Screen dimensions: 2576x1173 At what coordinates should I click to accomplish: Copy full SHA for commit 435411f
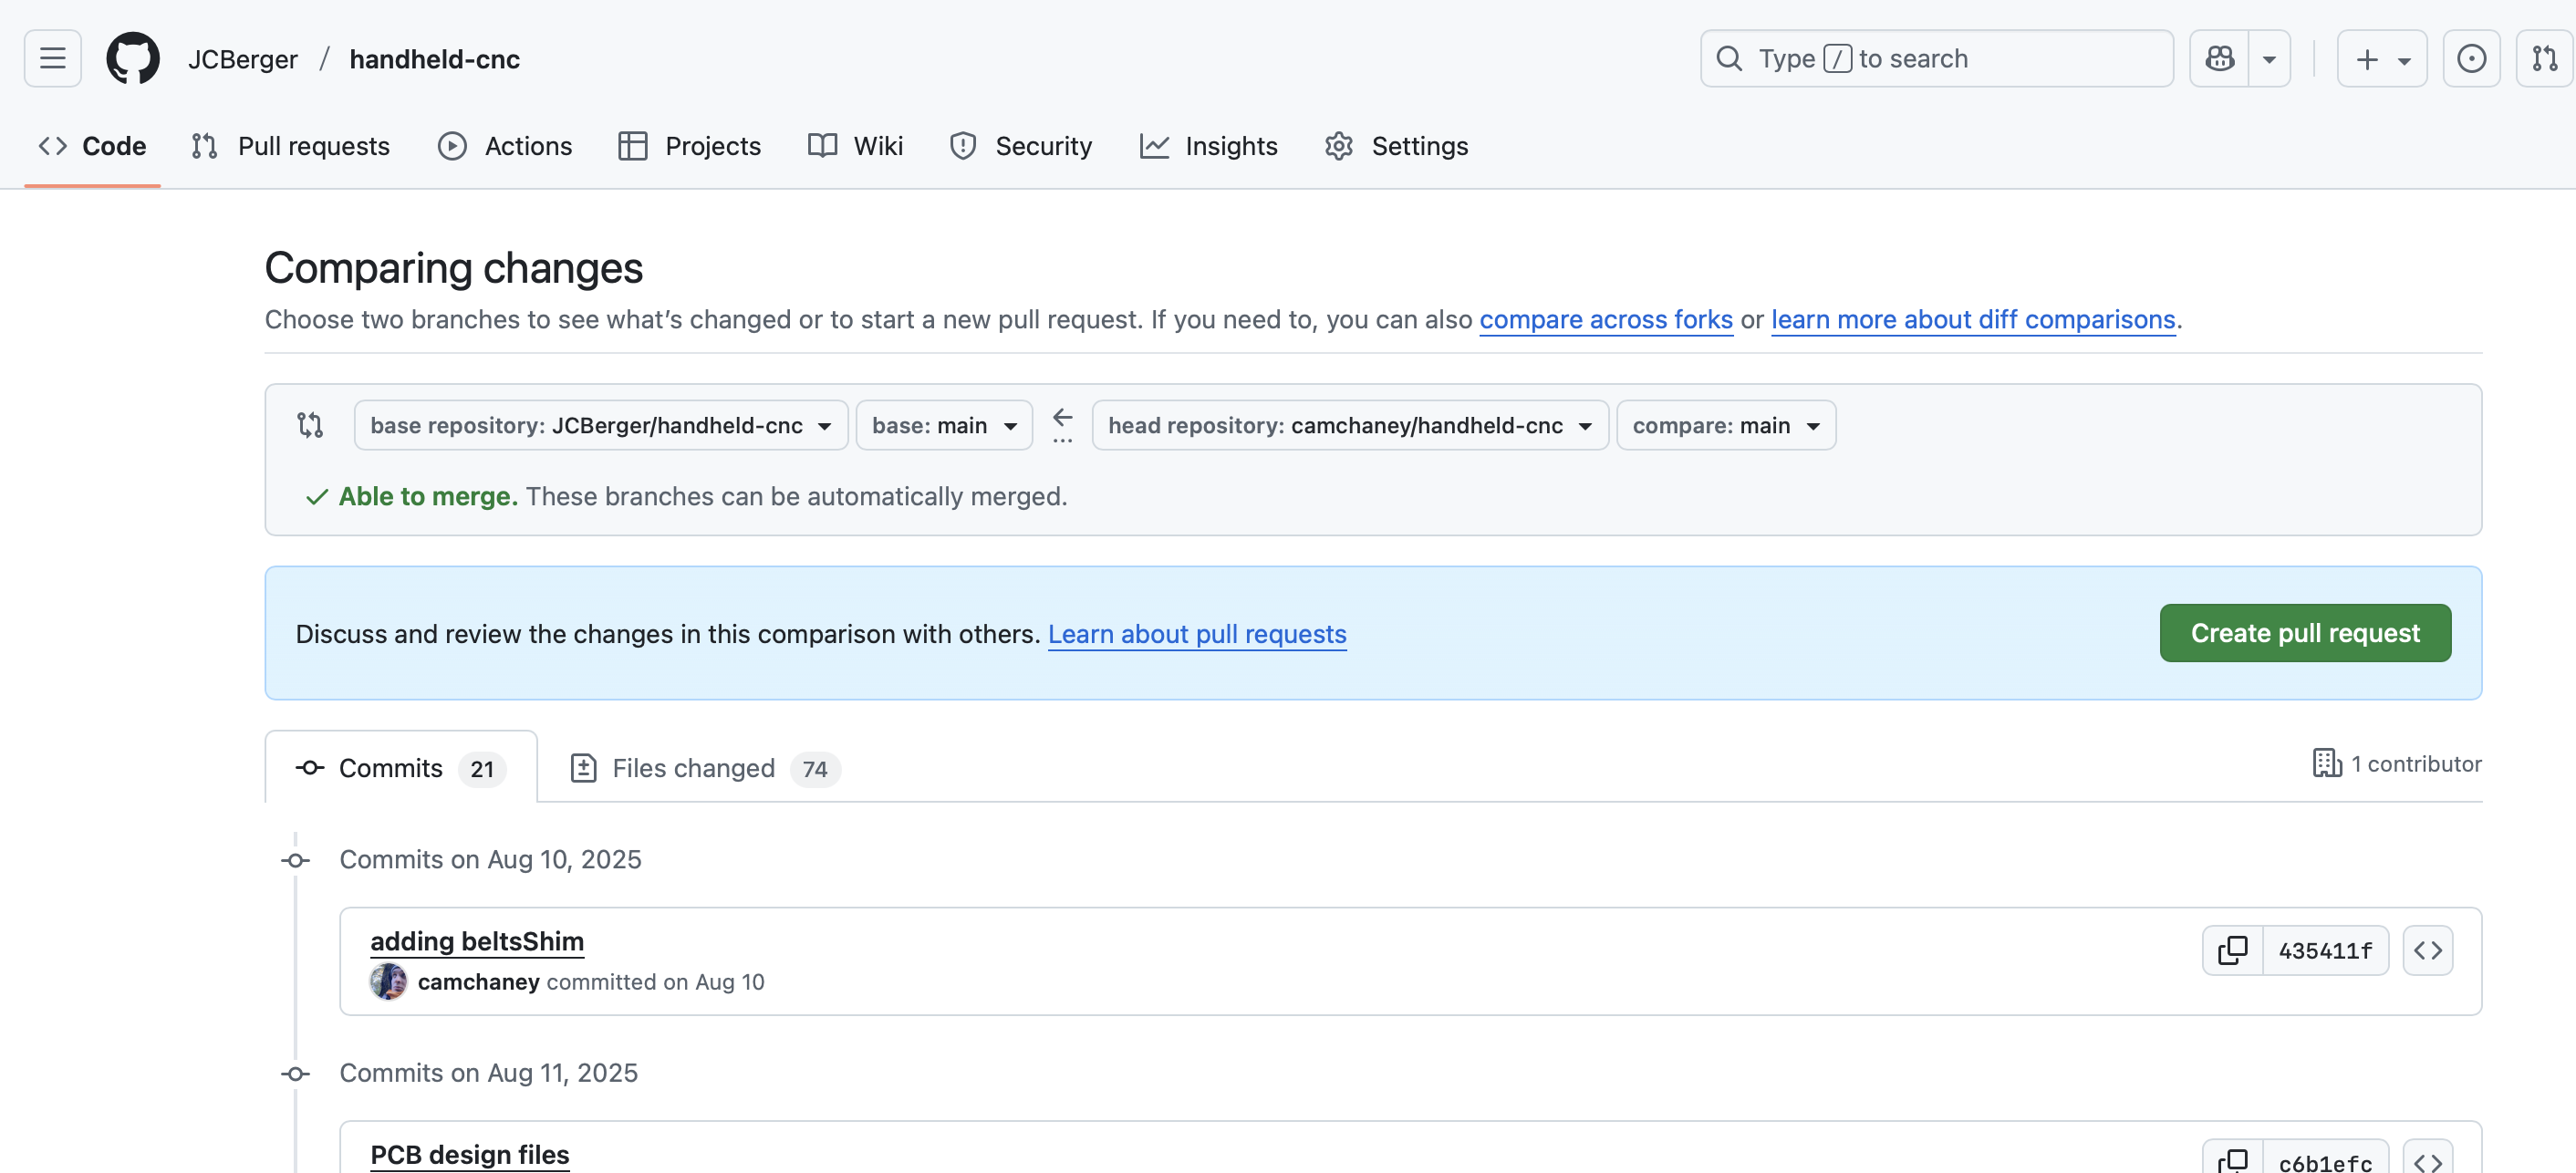[2232, 950]
